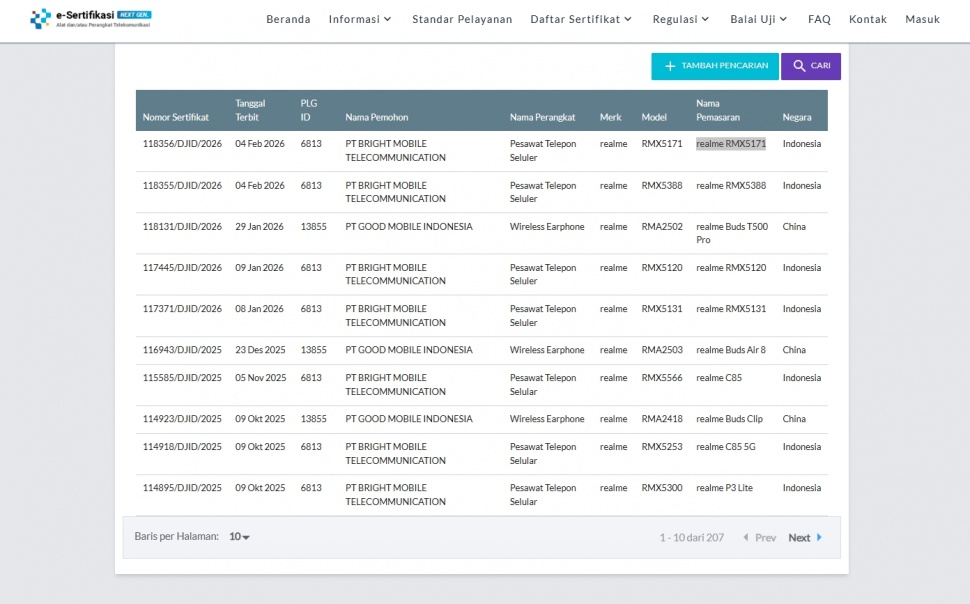Expand the Regulasi menu
The image size is (970, 604).
tap(681, 19)
